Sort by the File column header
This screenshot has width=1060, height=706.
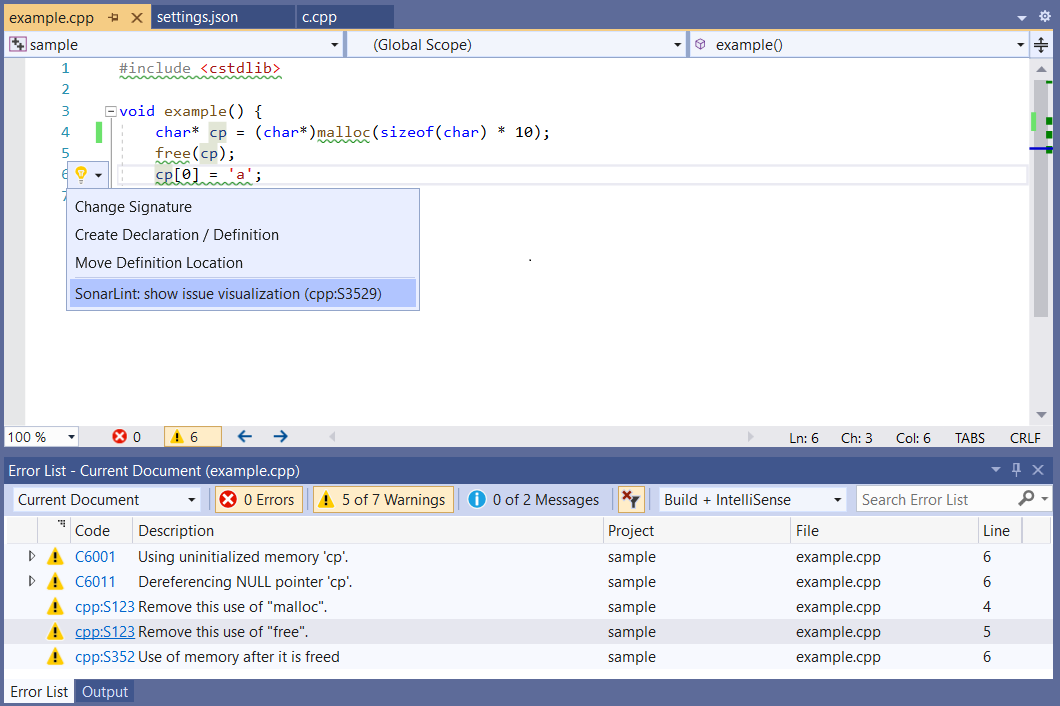click(x=884, y=531)
